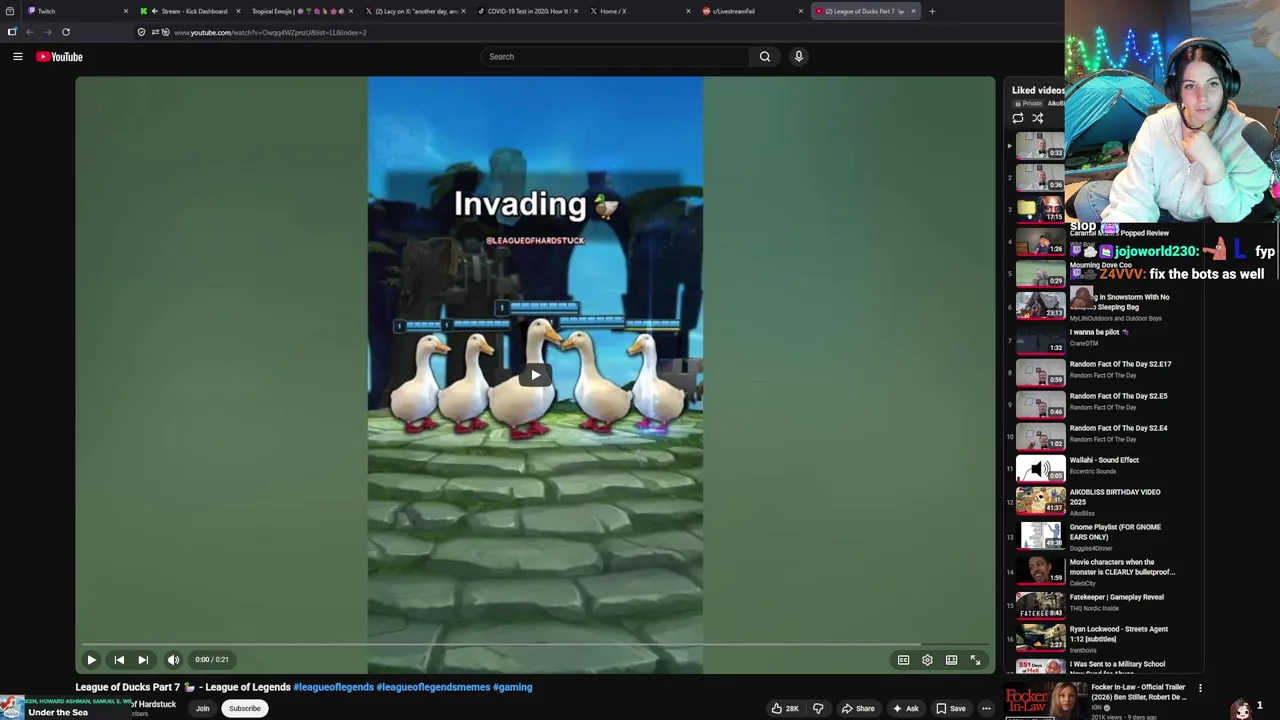Close the League of Ducks tab
The image size is (1280, 720).
[x=913, y=11]
